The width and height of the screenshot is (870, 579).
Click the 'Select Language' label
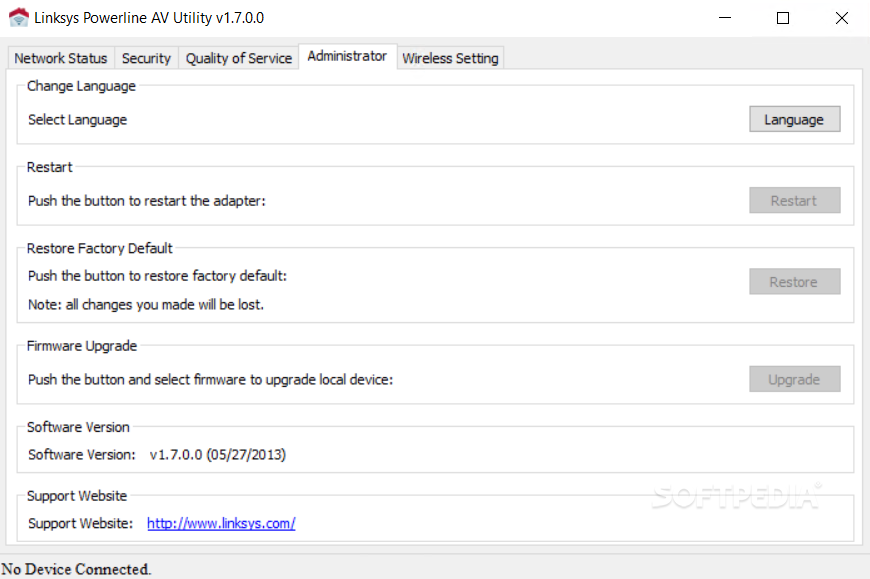click(x=78, y=120)
